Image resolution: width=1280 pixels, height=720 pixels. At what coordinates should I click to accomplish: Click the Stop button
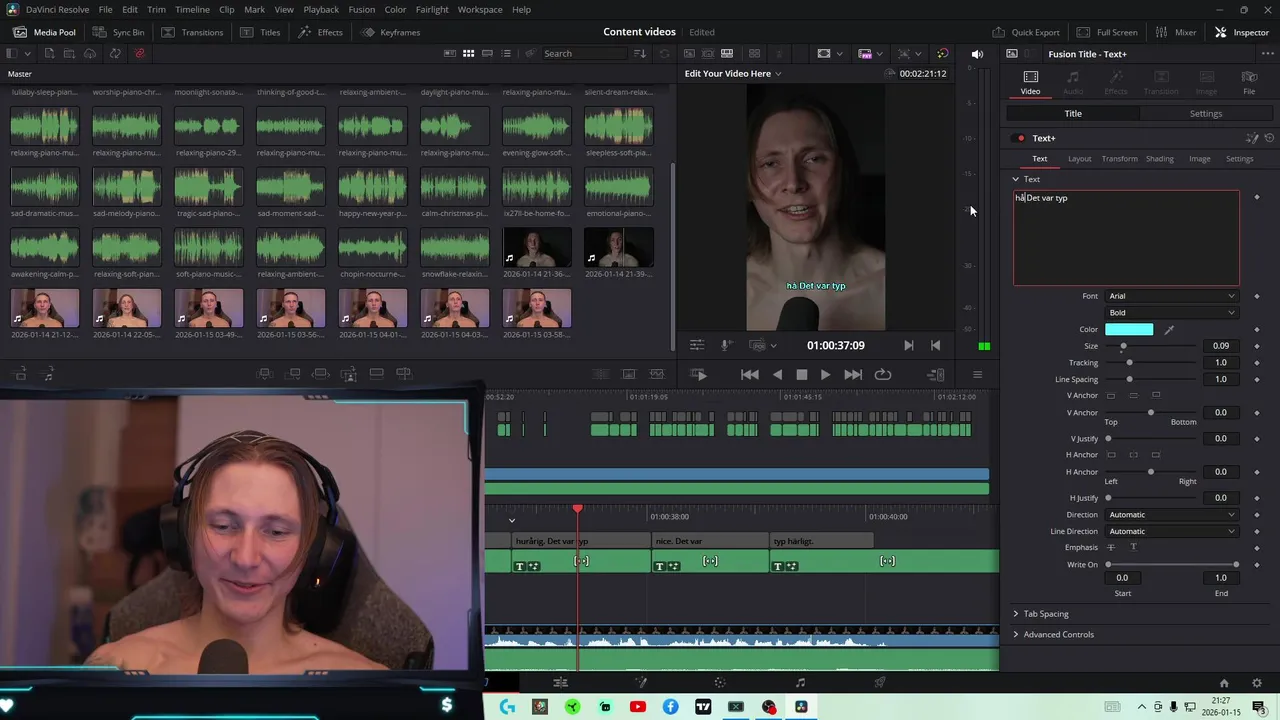click(801, 374)
